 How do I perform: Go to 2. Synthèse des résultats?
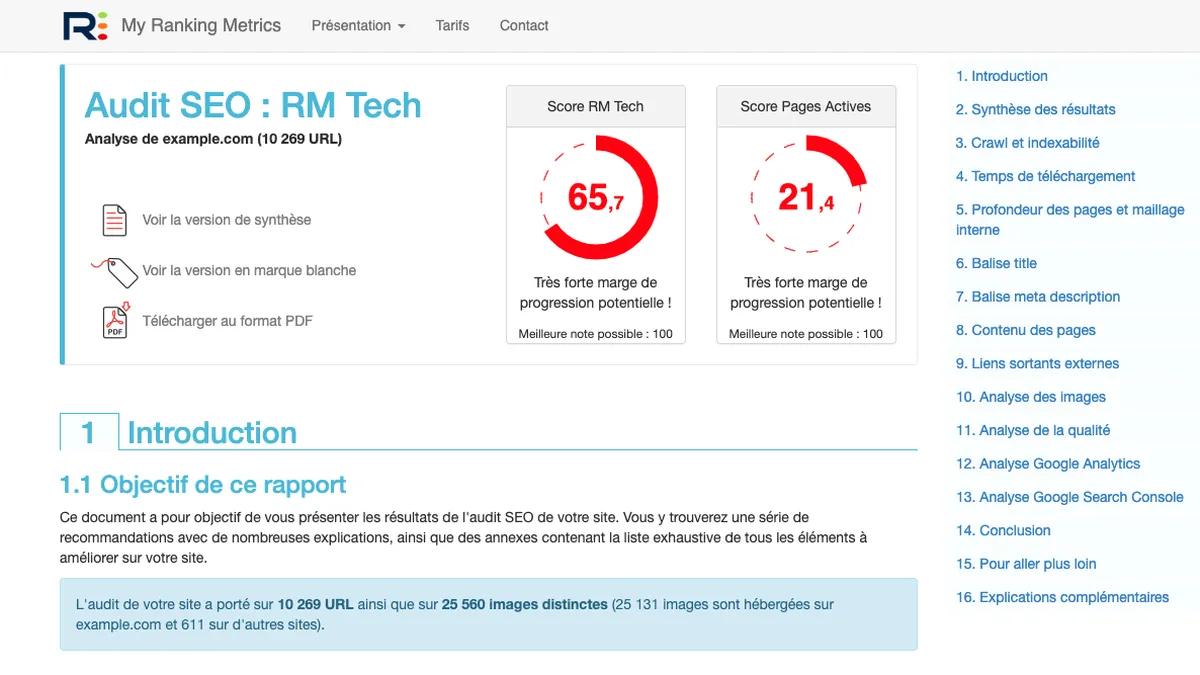1035,110
